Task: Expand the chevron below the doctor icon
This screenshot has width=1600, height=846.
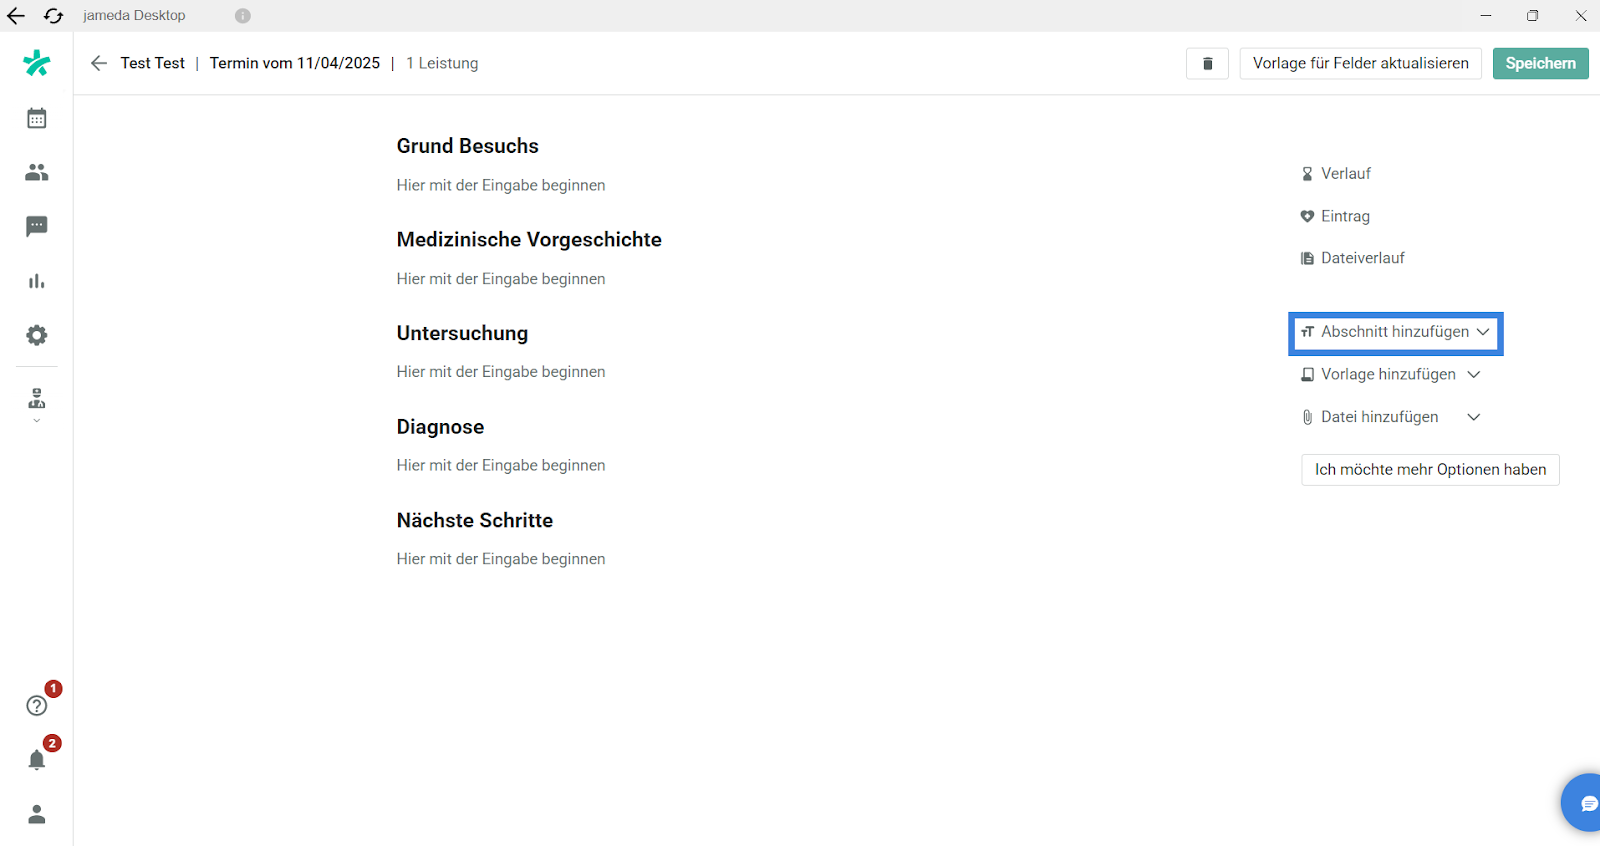Action: point(37,421)
